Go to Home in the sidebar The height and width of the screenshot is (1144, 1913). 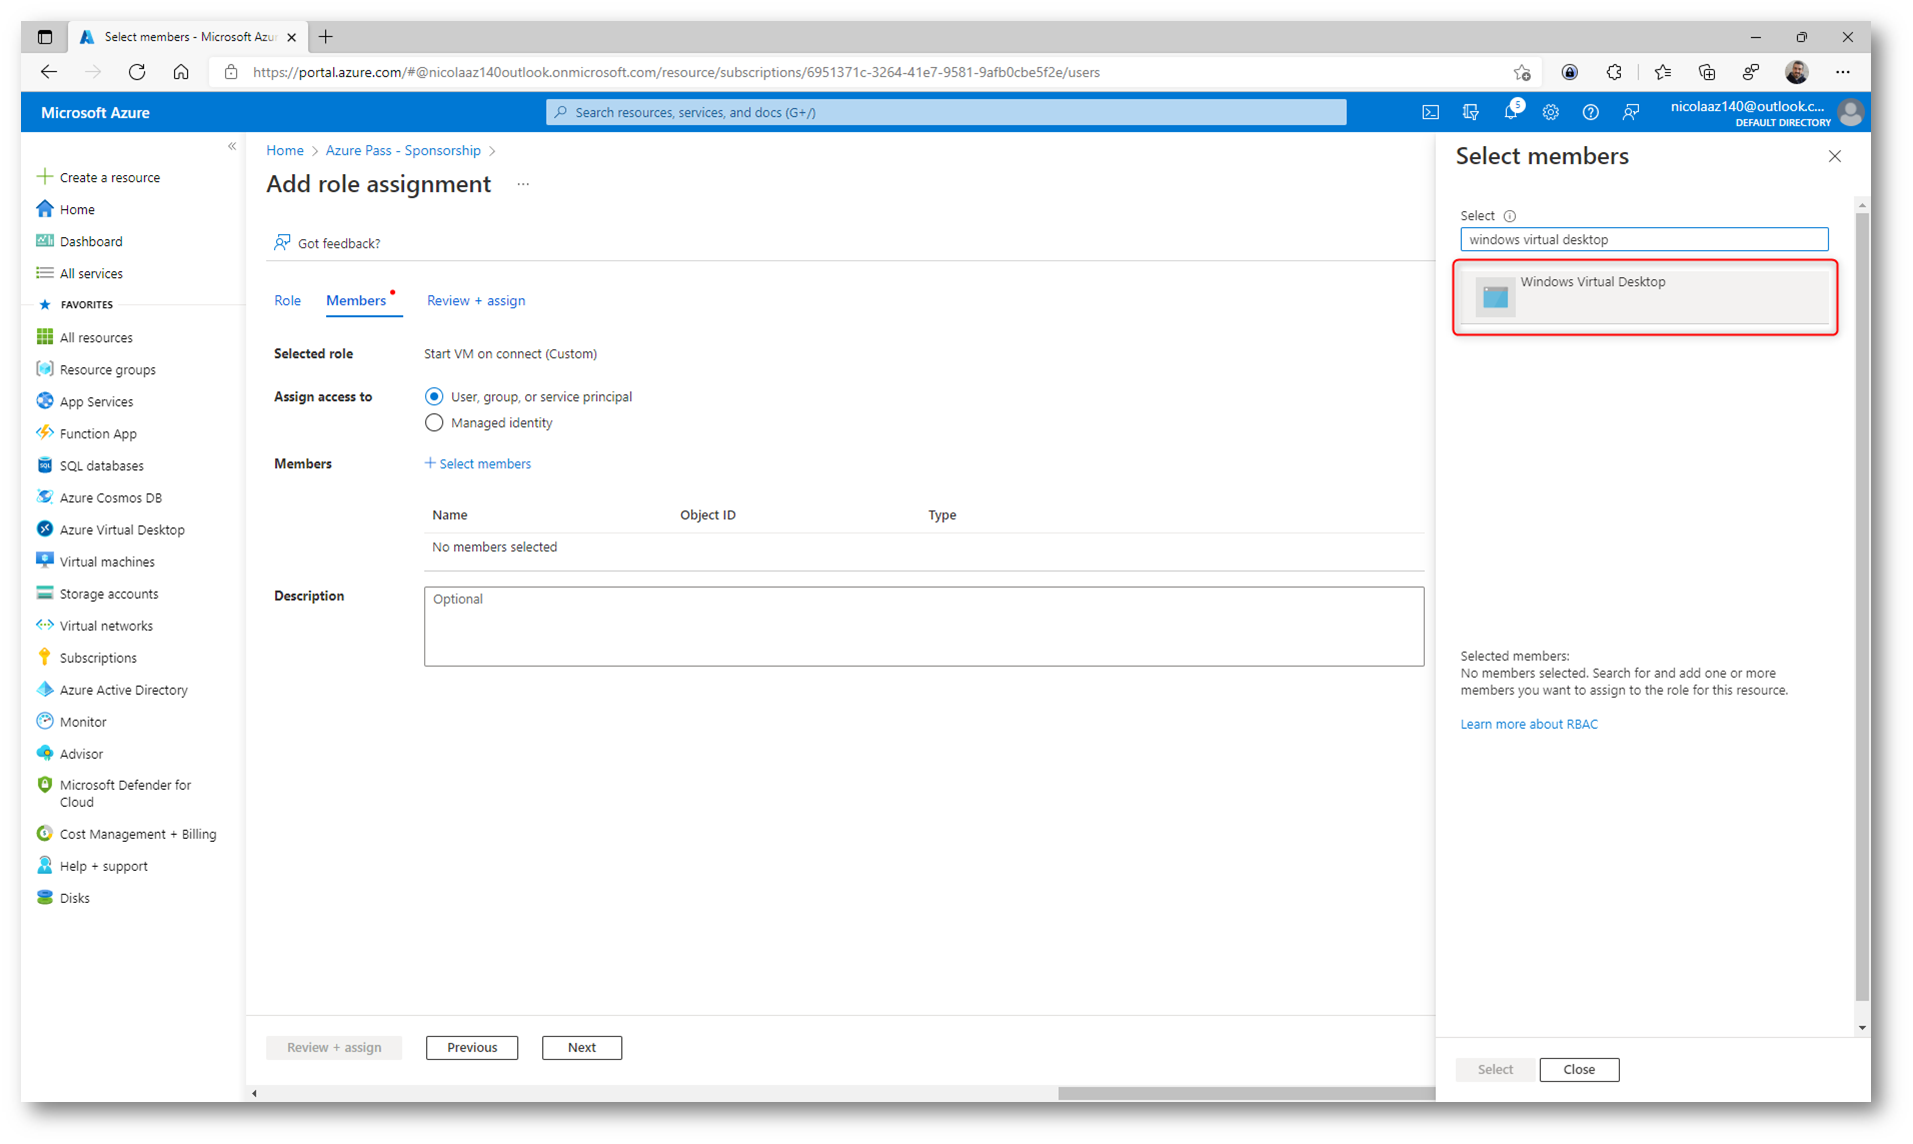pos(77,209)
